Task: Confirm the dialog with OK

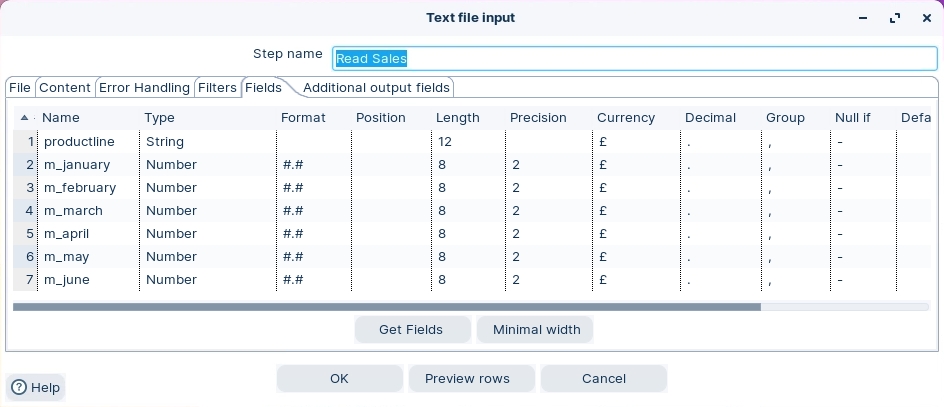Action: coord(339,379)
